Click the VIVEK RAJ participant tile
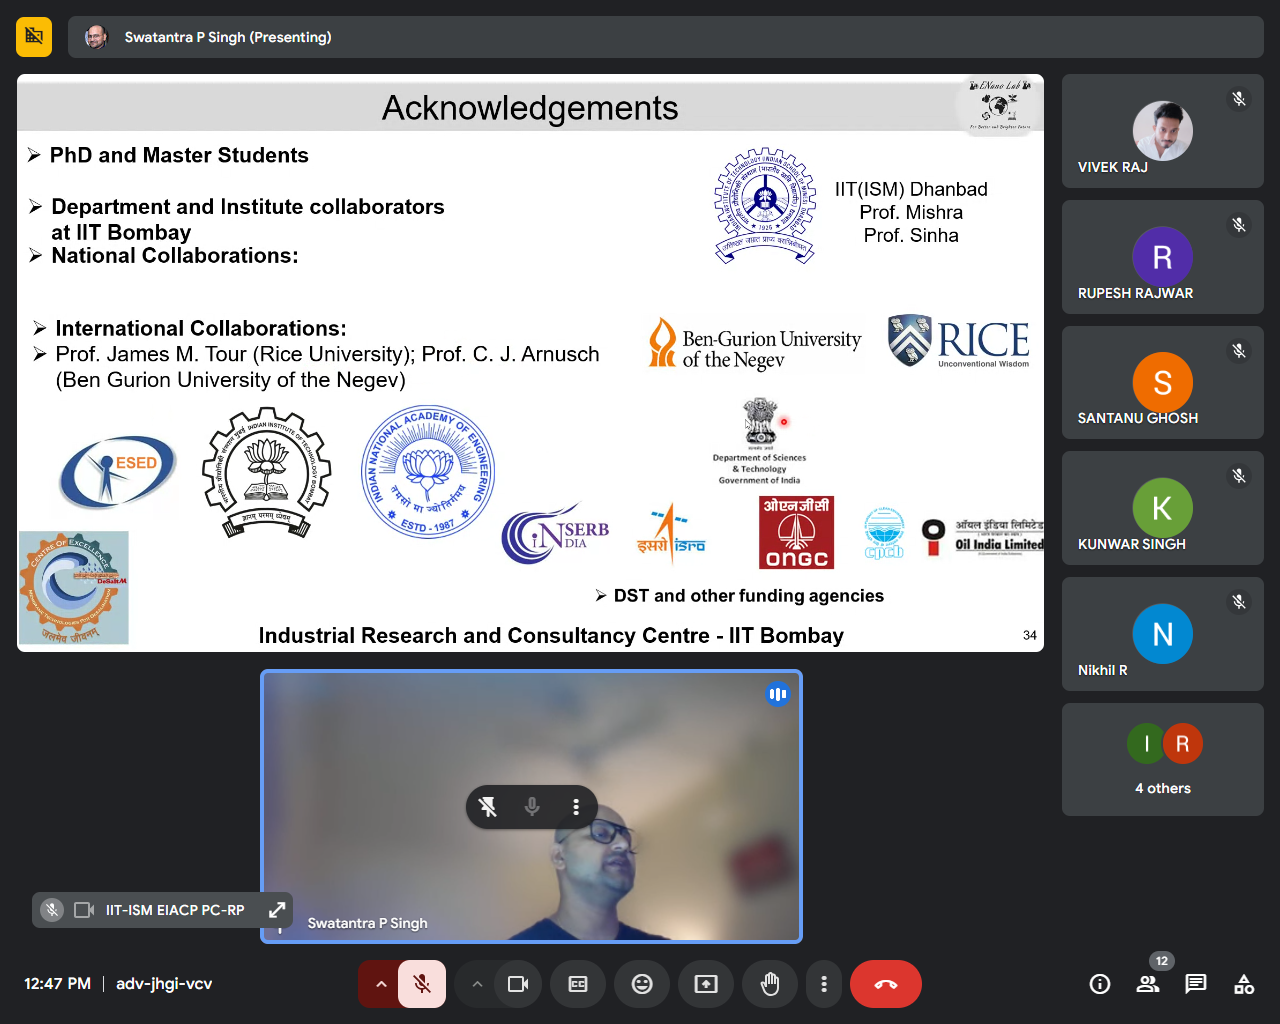Image resolution: width=1280 pixels, height=1024 pixels. (x=1163, y=131)
